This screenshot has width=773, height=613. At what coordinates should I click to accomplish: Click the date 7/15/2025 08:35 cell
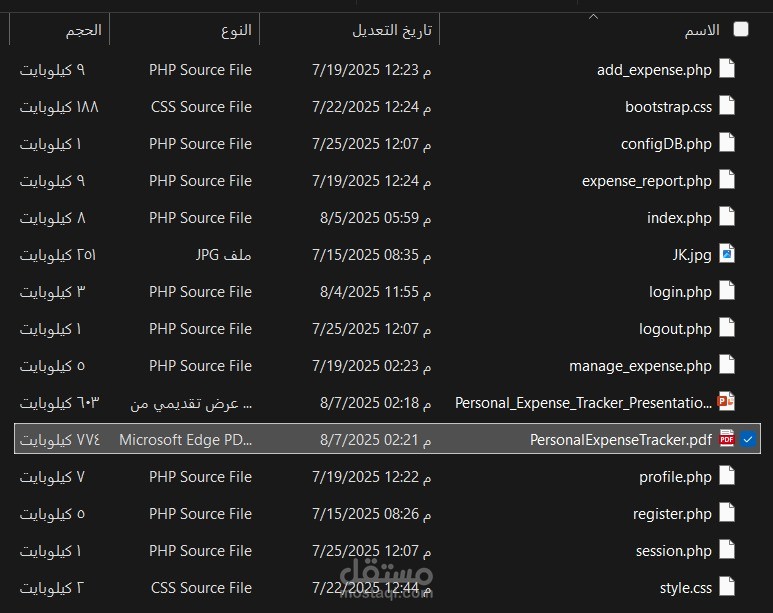coord(372,255)
